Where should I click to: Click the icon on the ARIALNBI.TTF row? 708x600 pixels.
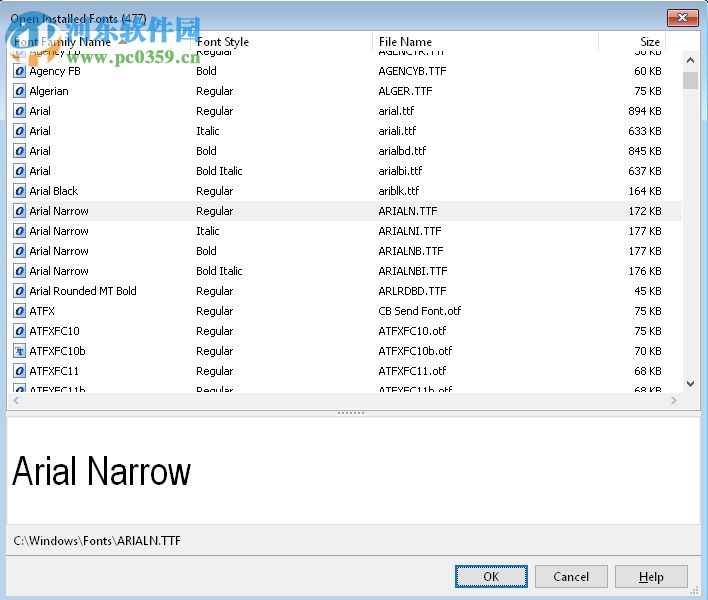point(19,271)
